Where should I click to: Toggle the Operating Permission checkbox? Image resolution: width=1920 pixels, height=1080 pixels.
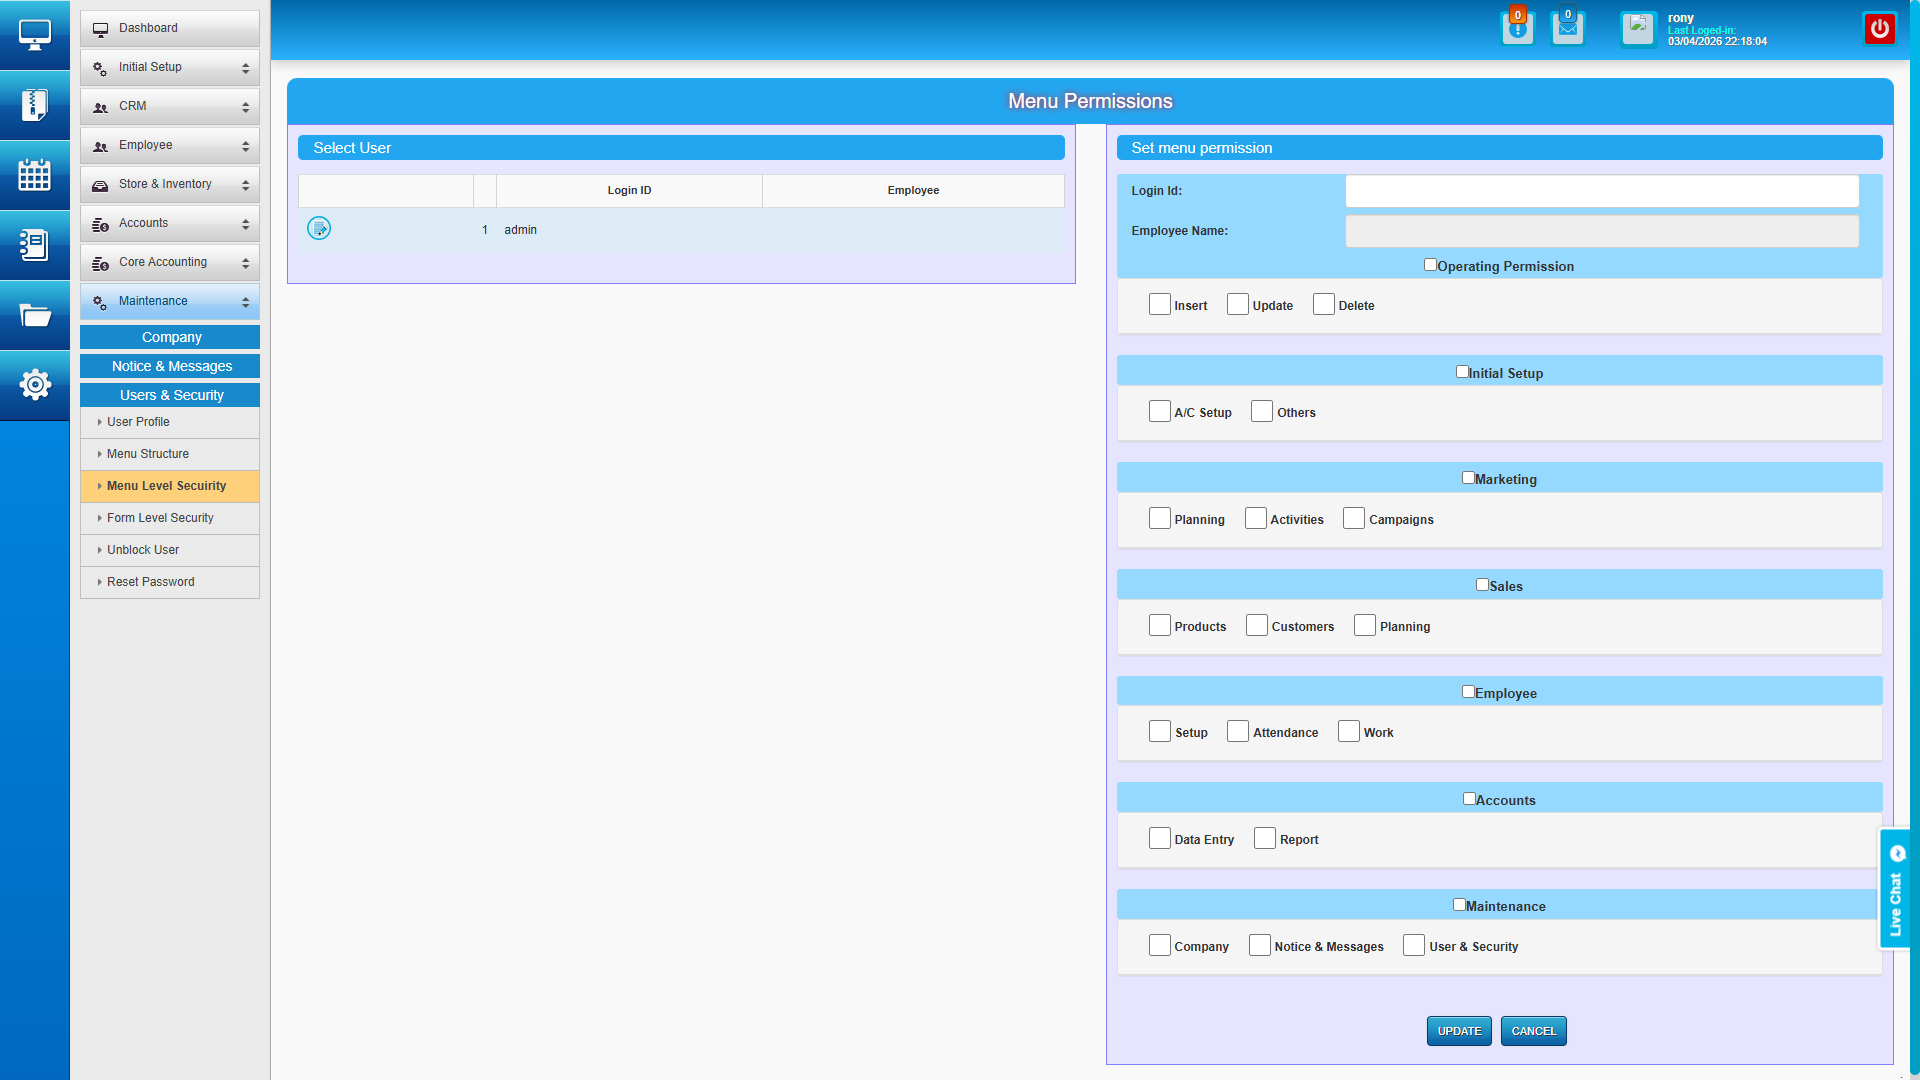(x=1430, y=265)
